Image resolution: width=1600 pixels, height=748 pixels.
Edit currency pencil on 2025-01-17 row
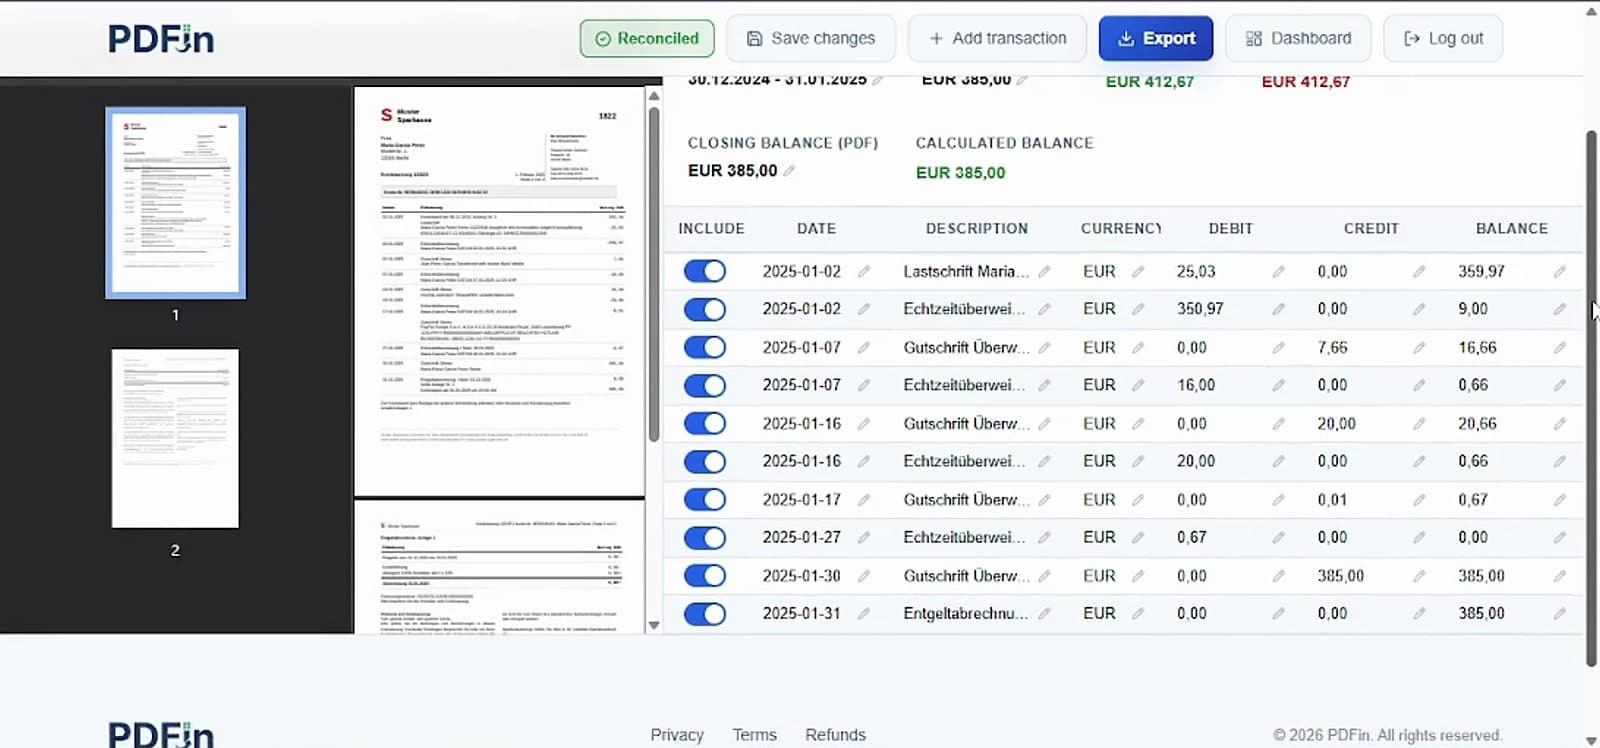(1137, 499)
